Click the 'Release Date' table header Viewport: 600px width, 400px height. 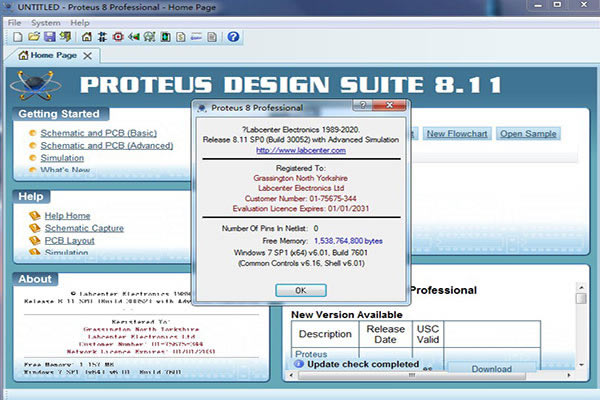pos(385,334)
